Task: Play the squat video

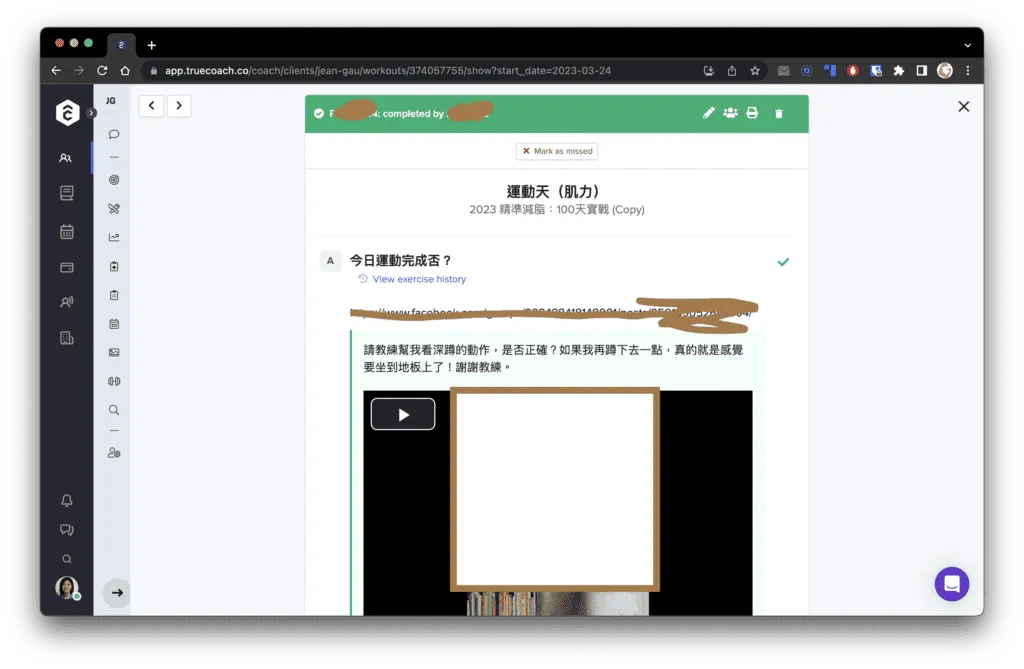Action: (403, 415)
